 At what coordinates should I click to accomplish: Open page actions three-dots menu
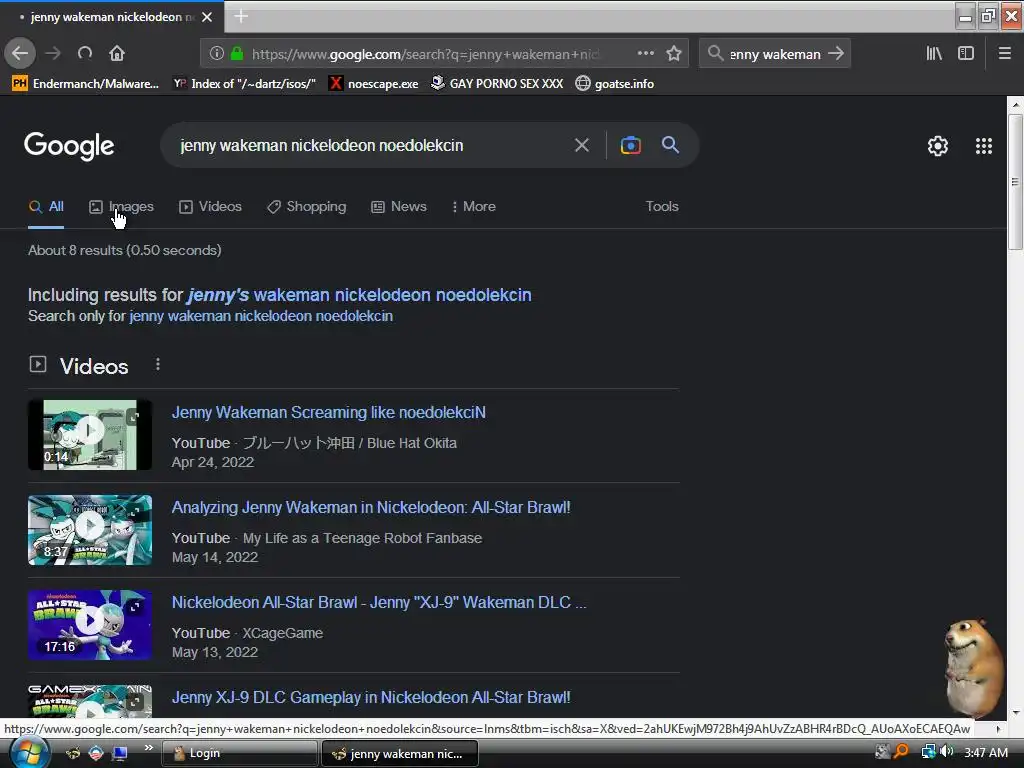point(645,53)
